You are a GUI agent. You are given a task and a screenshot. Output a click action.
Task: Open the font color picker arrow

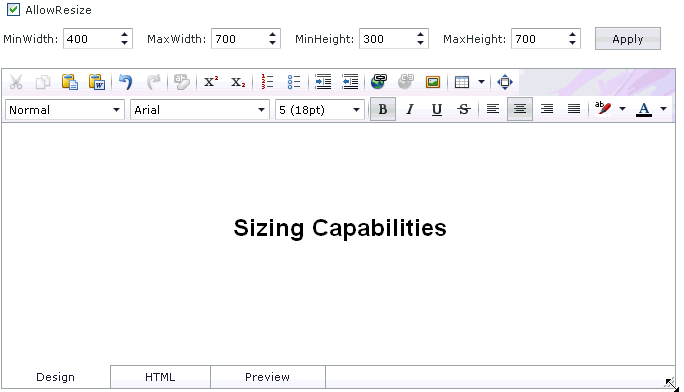point(663,109)
